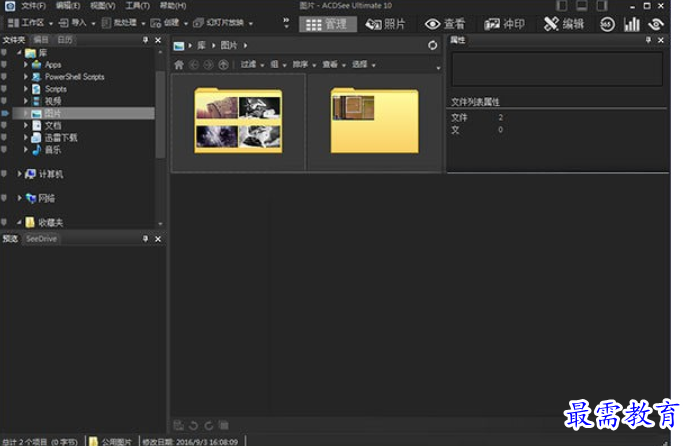The width and height of the screenshot is (688, 446).
Task: Switch to the SeeDrive tab
Action: tap(41, 239)
